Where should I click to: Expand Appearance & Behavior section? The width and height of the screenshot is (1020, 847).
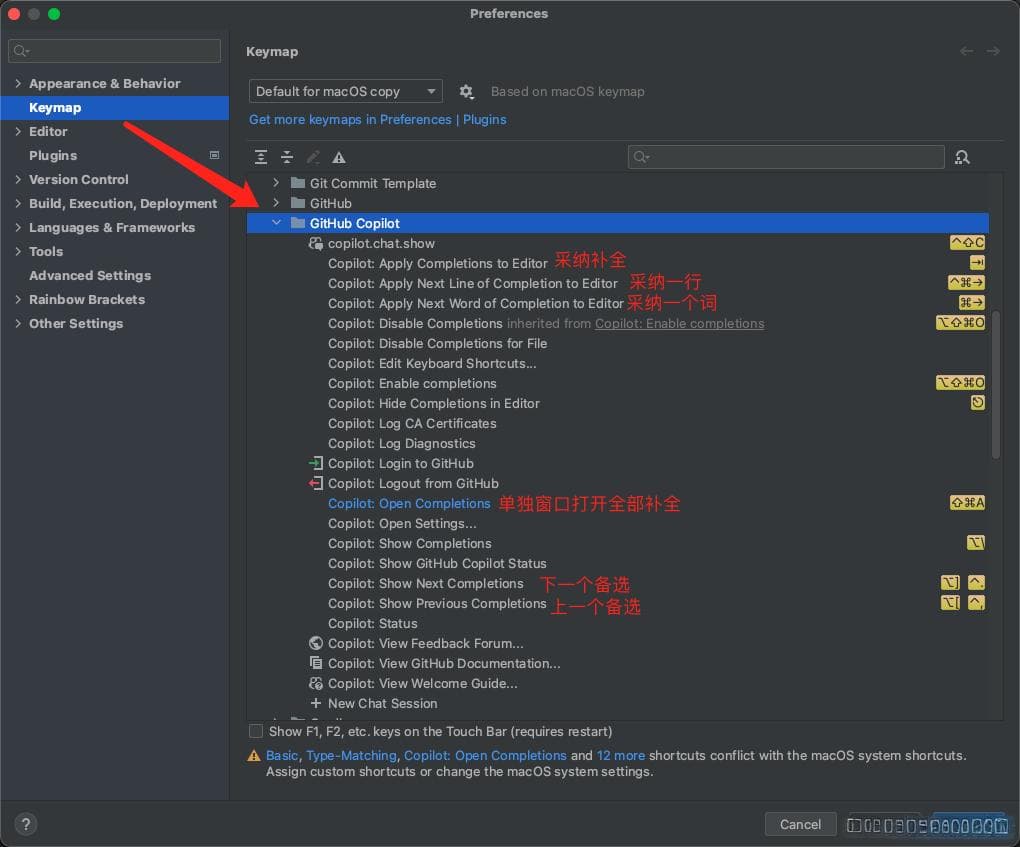click(18, 83)
